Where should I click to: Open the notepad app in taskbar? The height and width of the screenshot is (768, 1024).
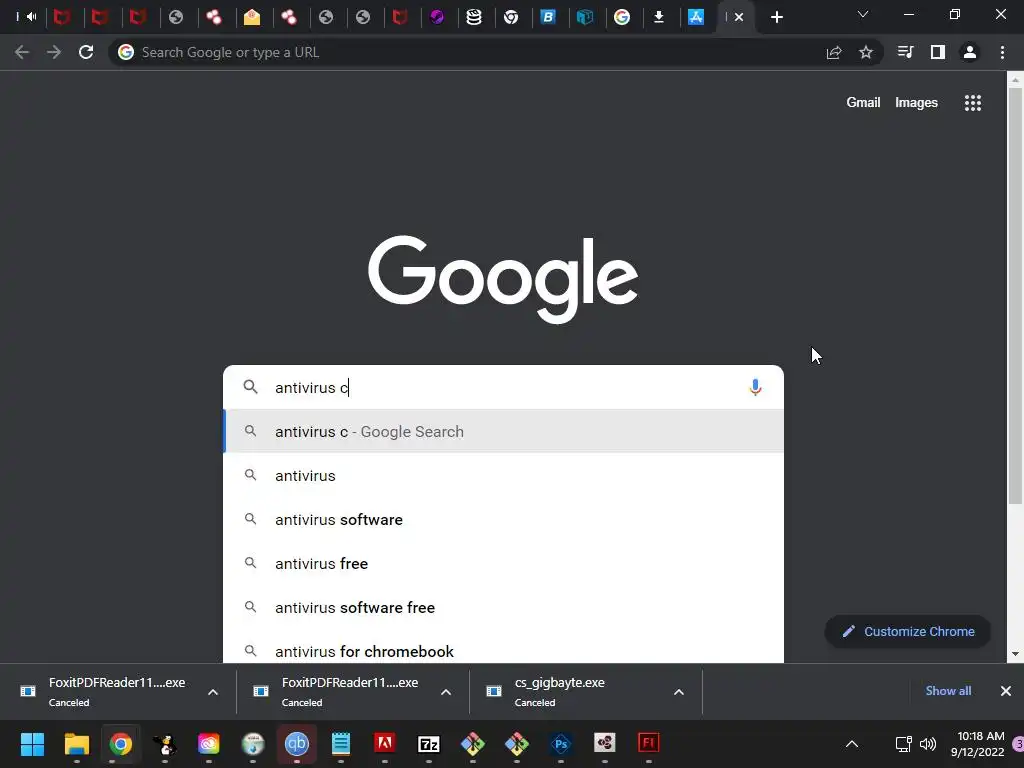341,743
